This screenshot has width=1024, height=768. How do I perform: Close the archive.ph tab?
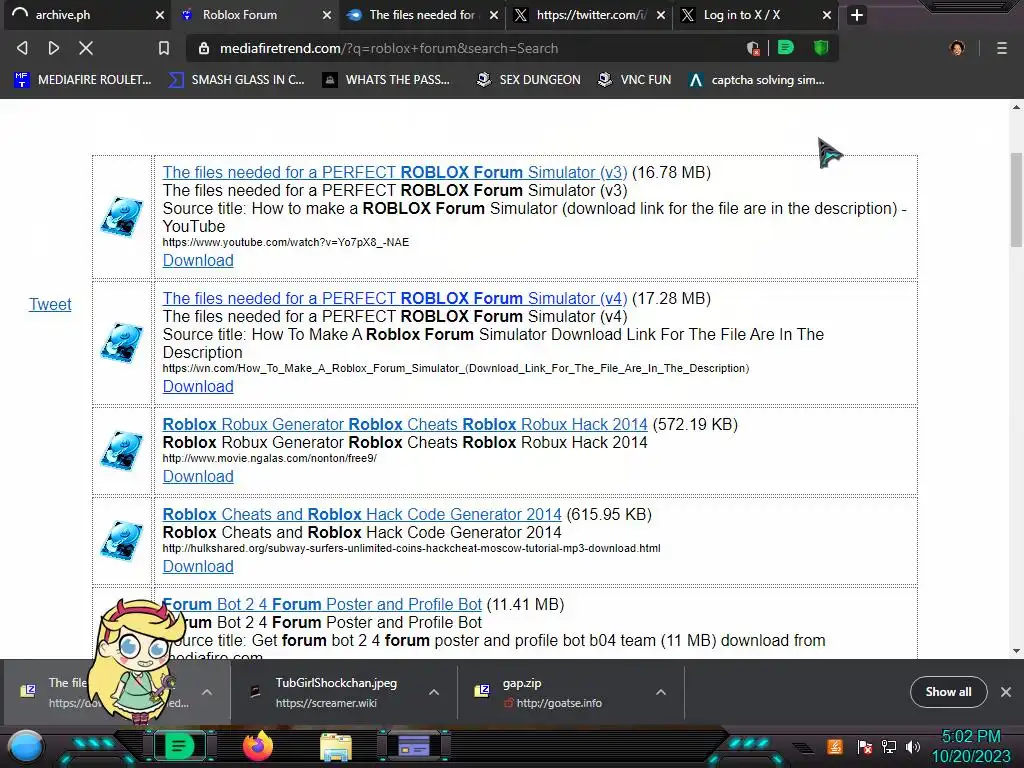pyautogui.click(x=159, y=15)
